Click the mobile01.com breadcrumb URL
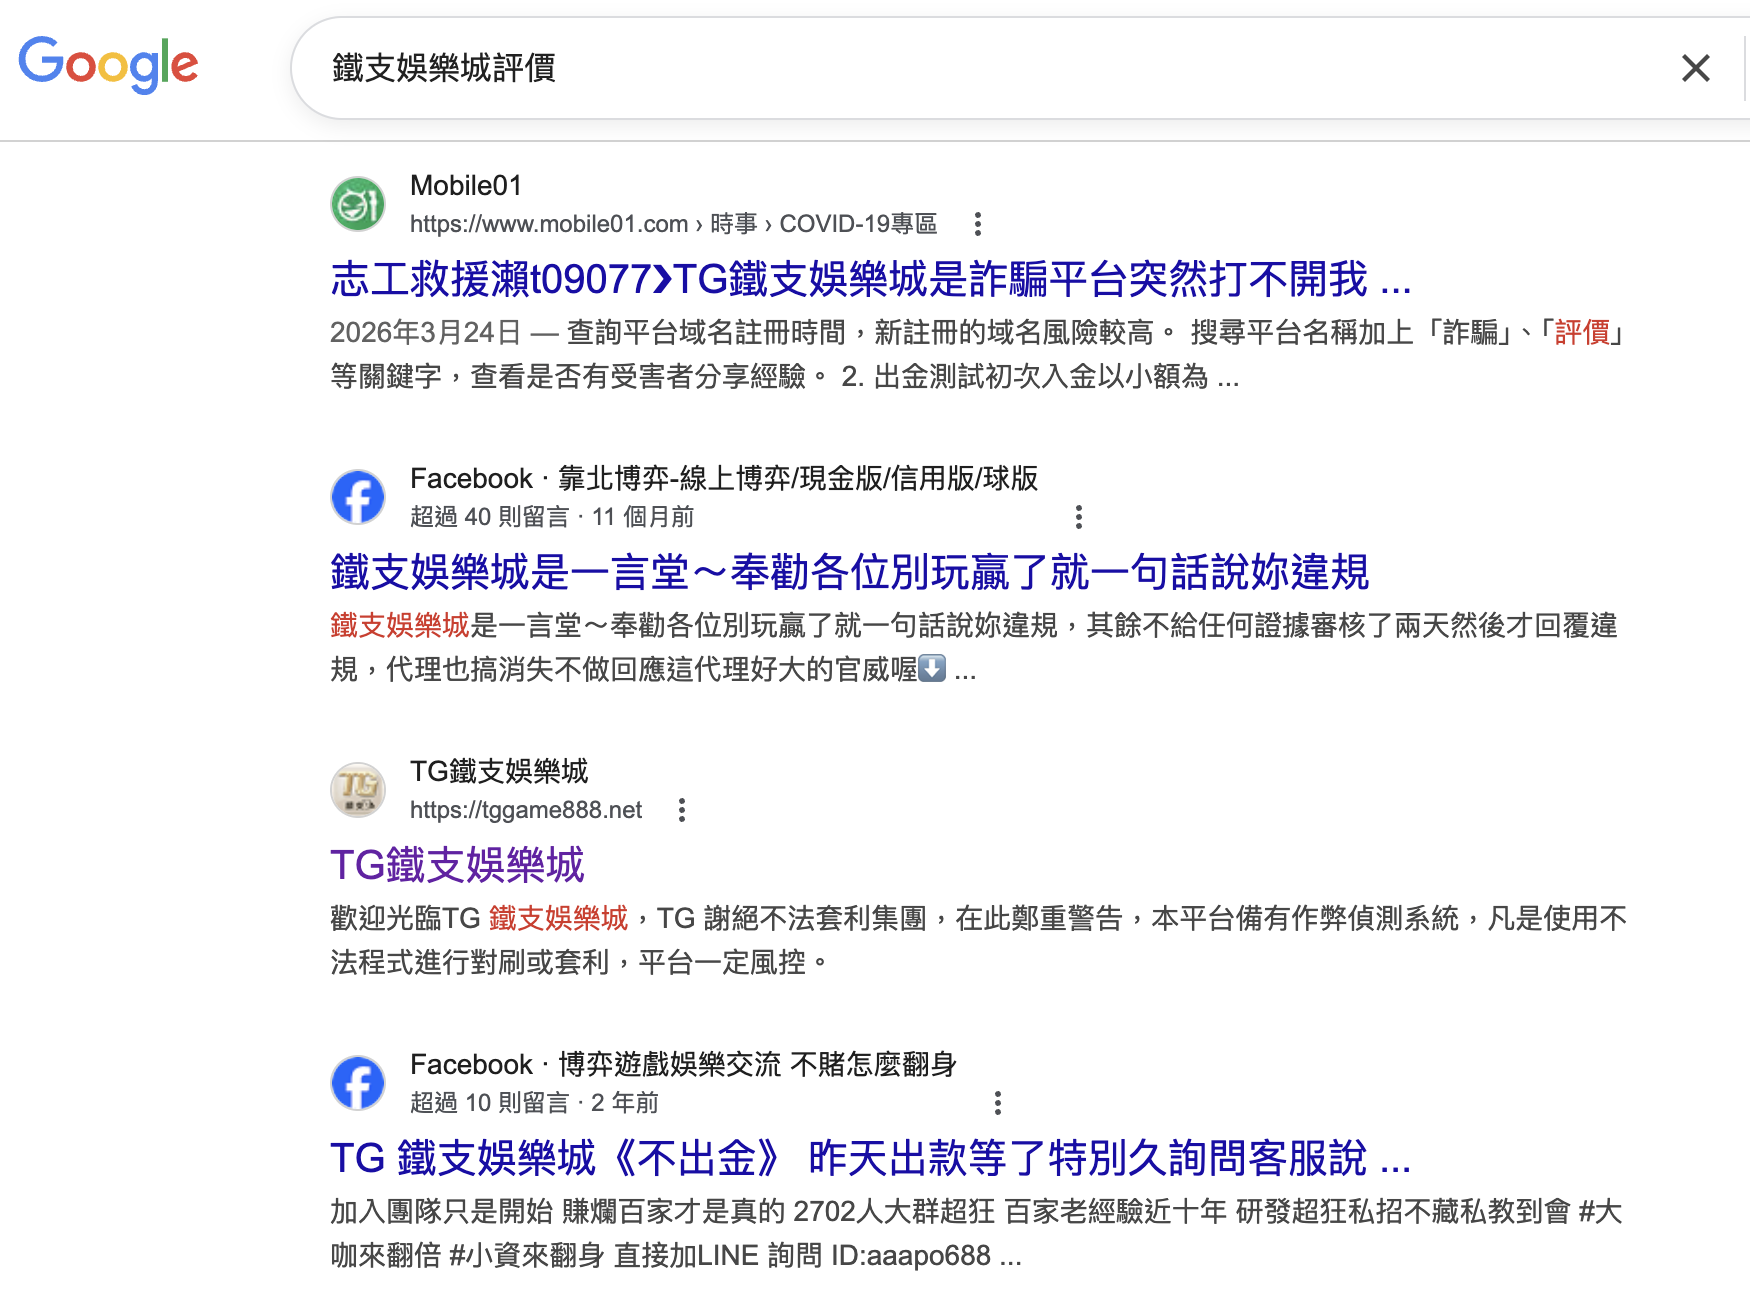This screenshot has height=1298, width=1750. click(673, 224)
